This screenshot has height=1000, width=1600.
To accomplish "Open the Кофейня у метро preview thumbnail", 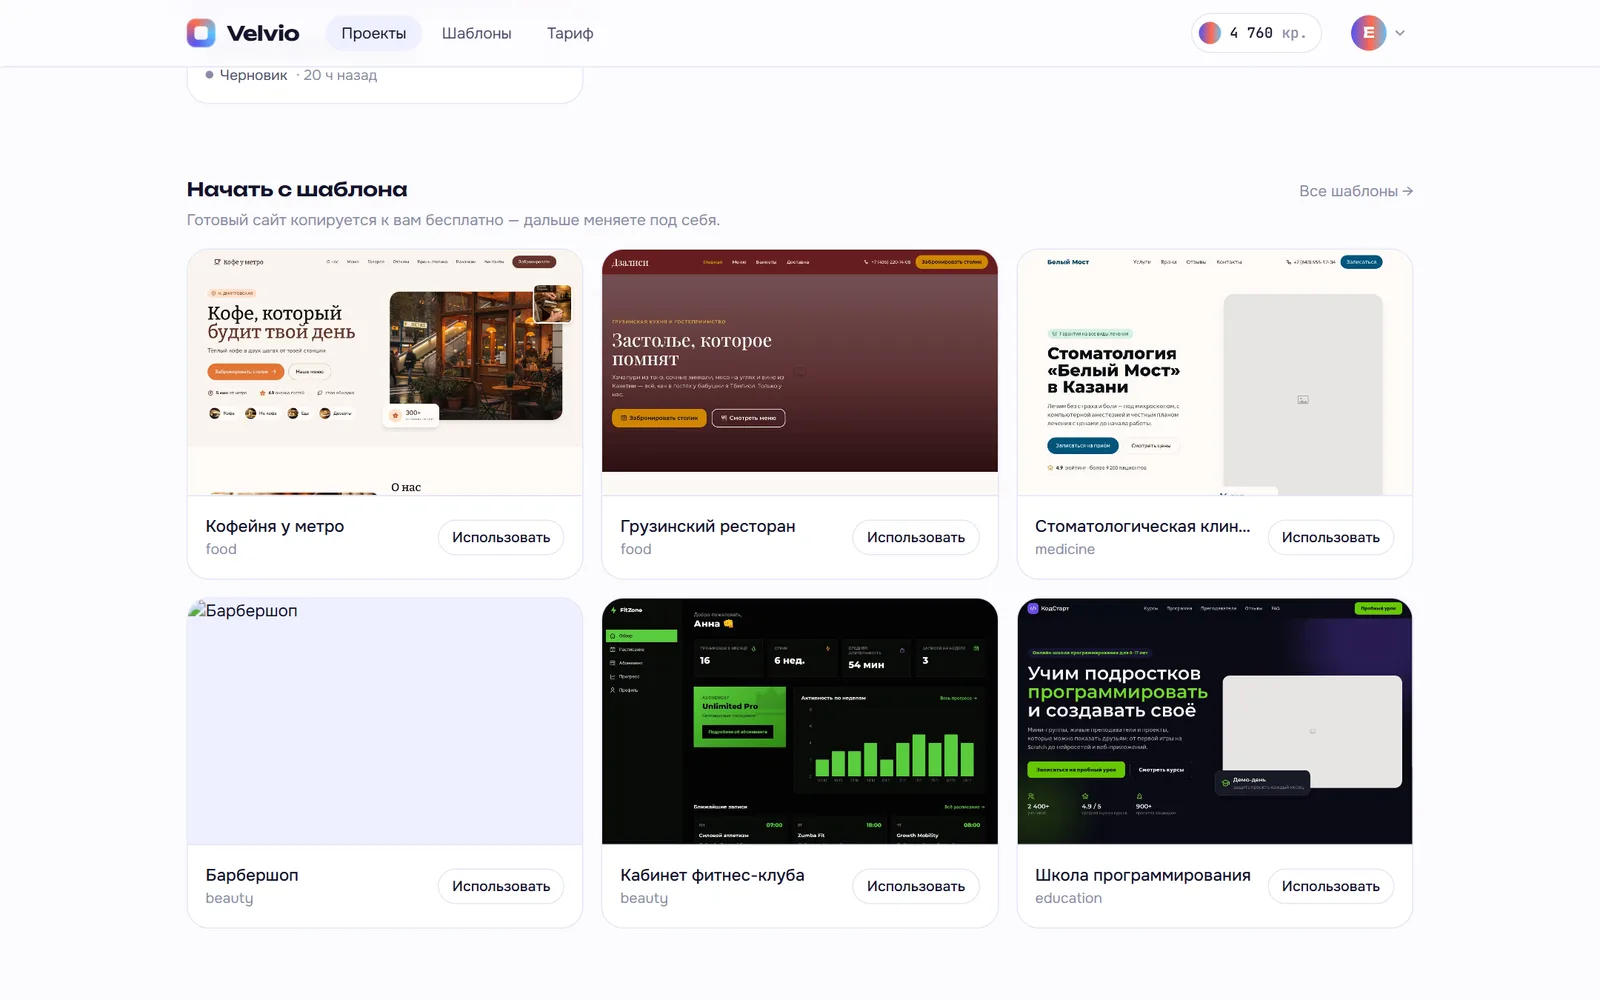I will pyautogui.click(x=385, y=372).
